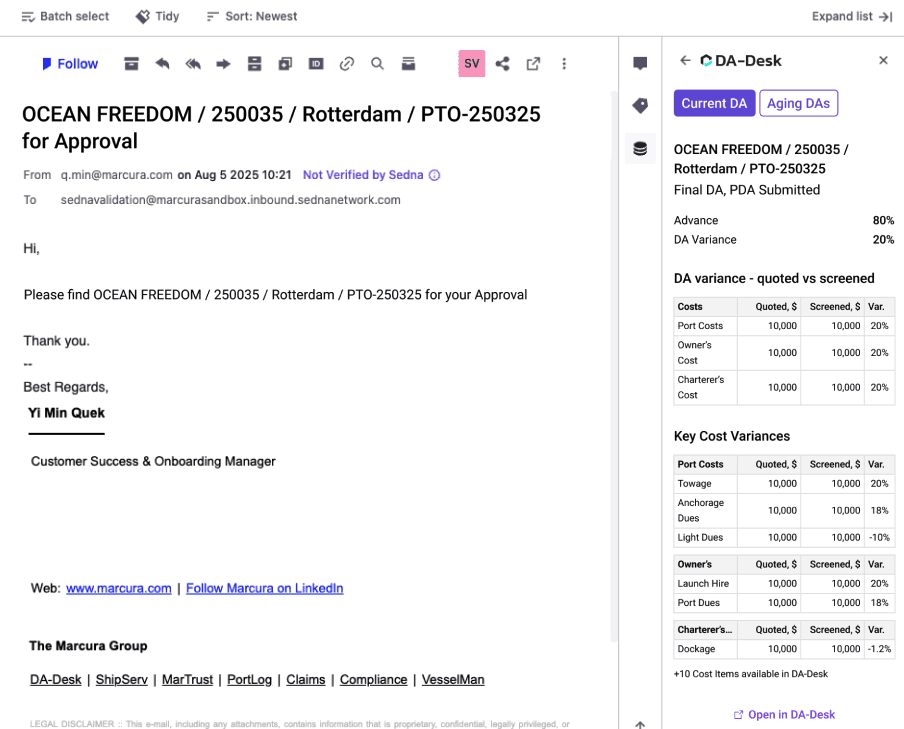Image resolution: width=904 pixels, height=729 pixels.
Task: Click the stacked drawers icon in toolbar
Action: tap(254, 63)
